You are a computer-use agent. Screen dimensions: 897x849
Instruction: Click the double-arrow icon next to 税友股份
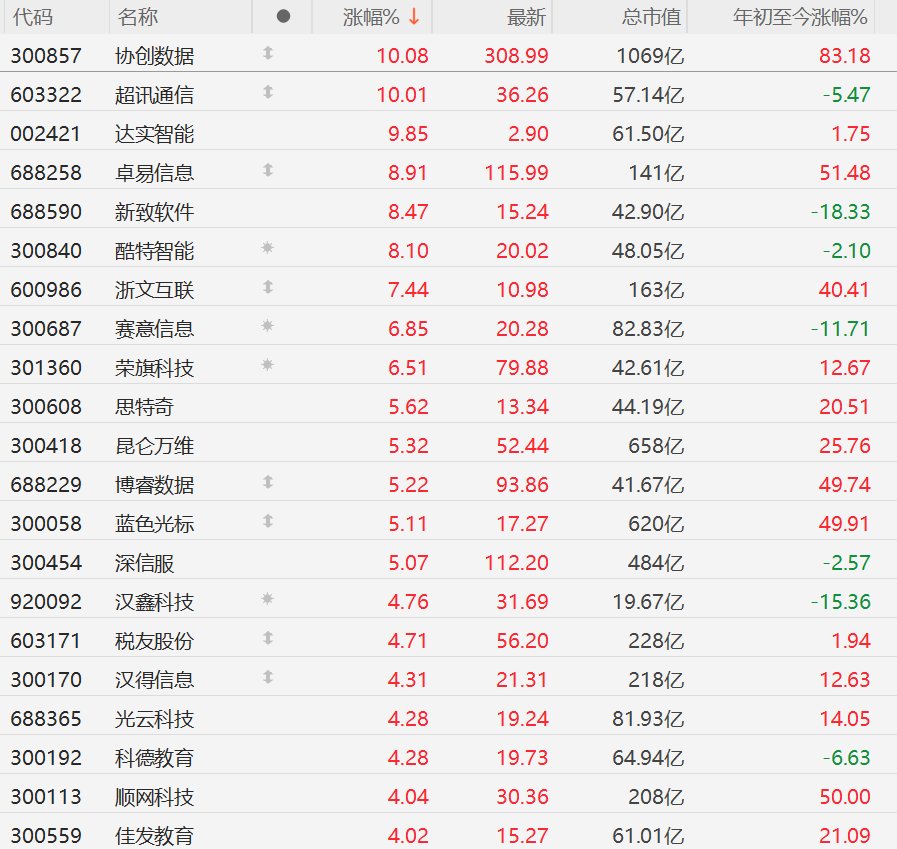click(x=267, y=638)
